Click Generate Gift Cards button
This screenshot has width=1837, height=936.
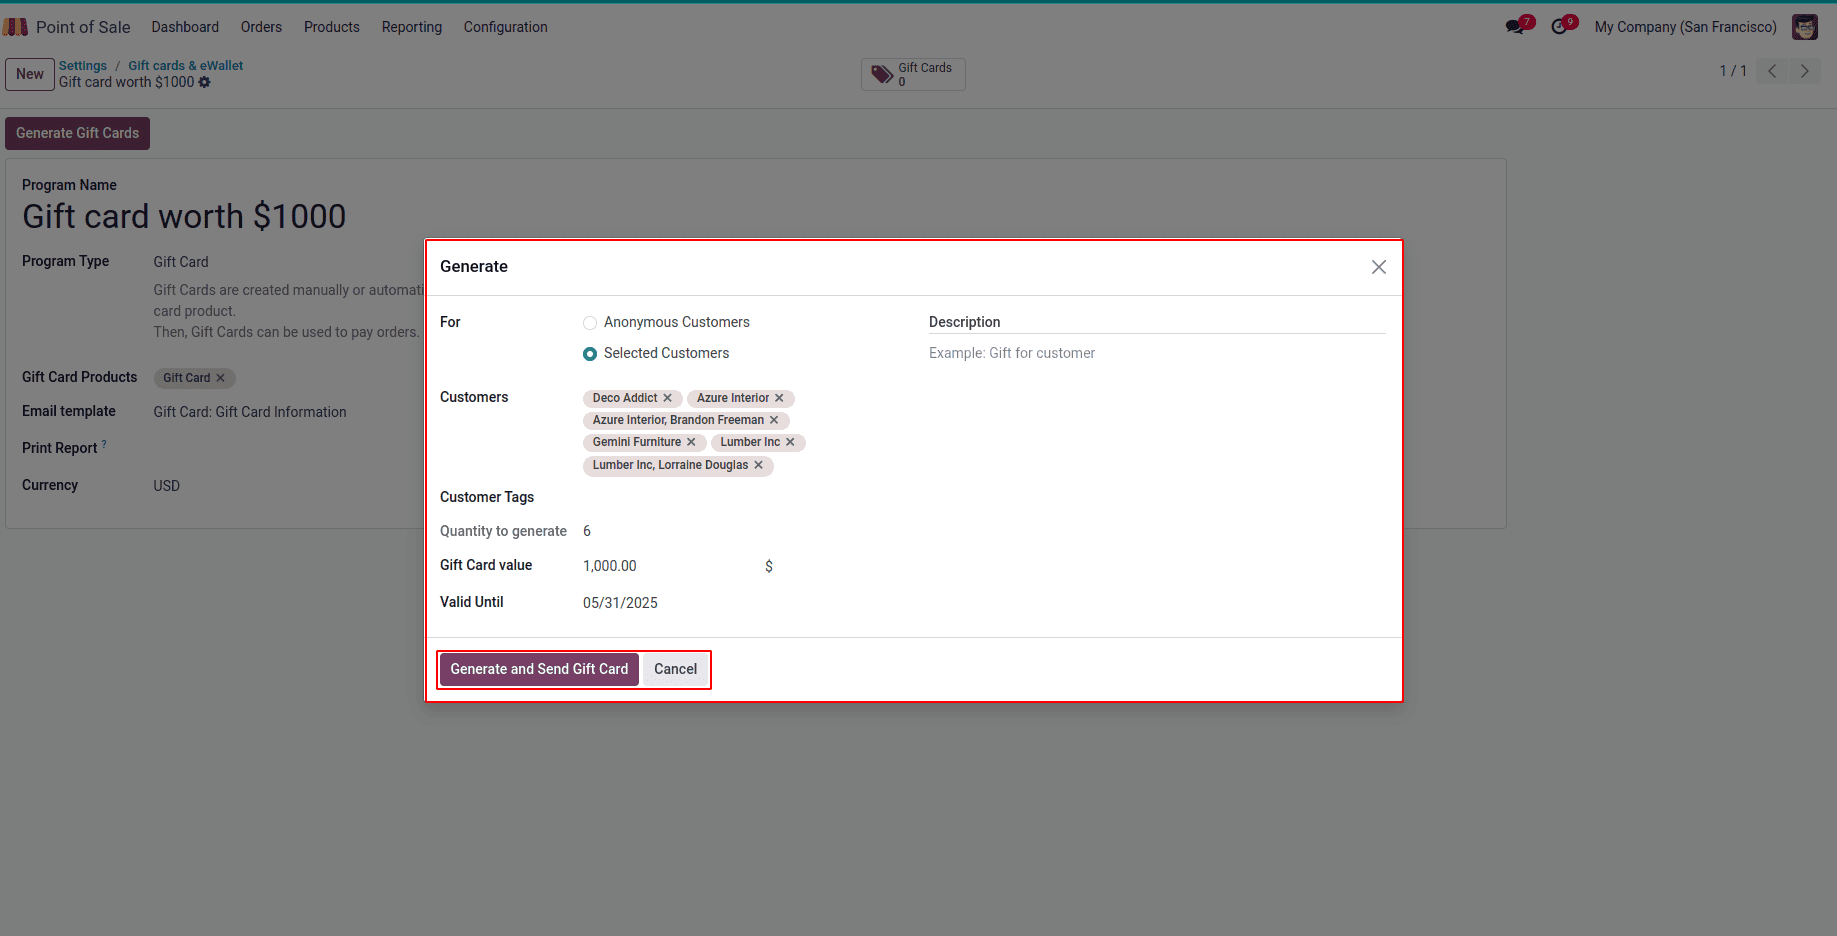point(78,133)
